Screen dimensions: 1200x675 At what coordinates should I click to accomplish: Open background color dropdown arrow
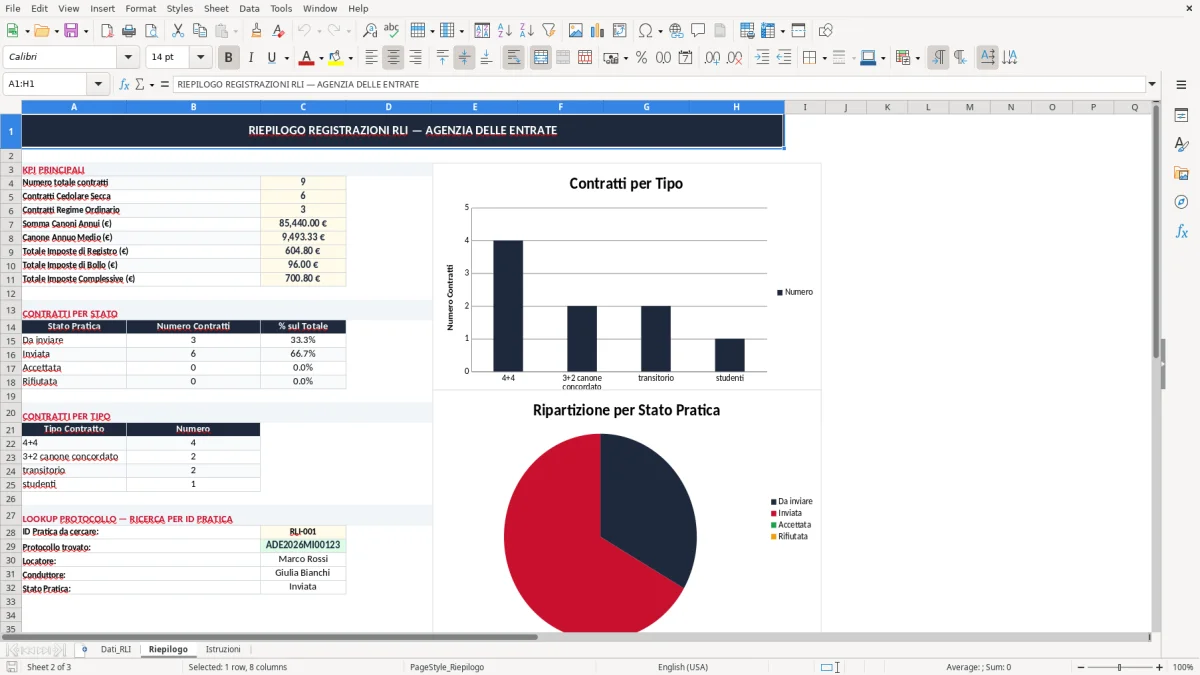pyautogui.click(x=350, y=58)
